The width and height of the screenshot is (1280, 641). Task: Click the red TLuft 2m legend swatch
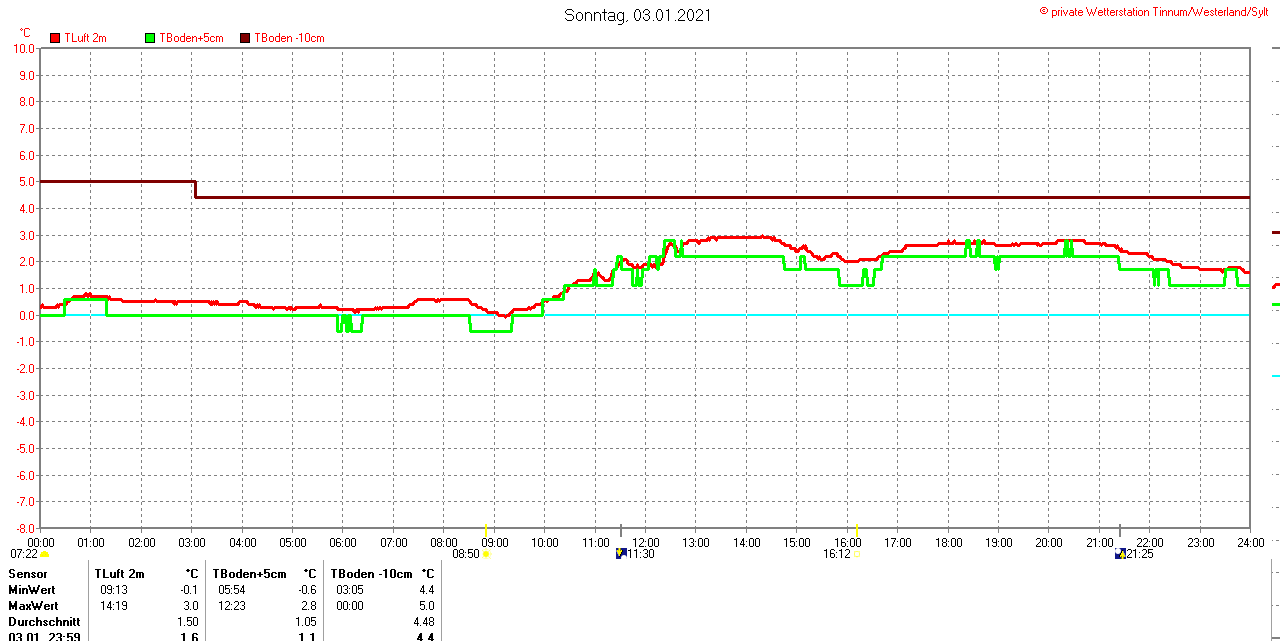point(55,38)
